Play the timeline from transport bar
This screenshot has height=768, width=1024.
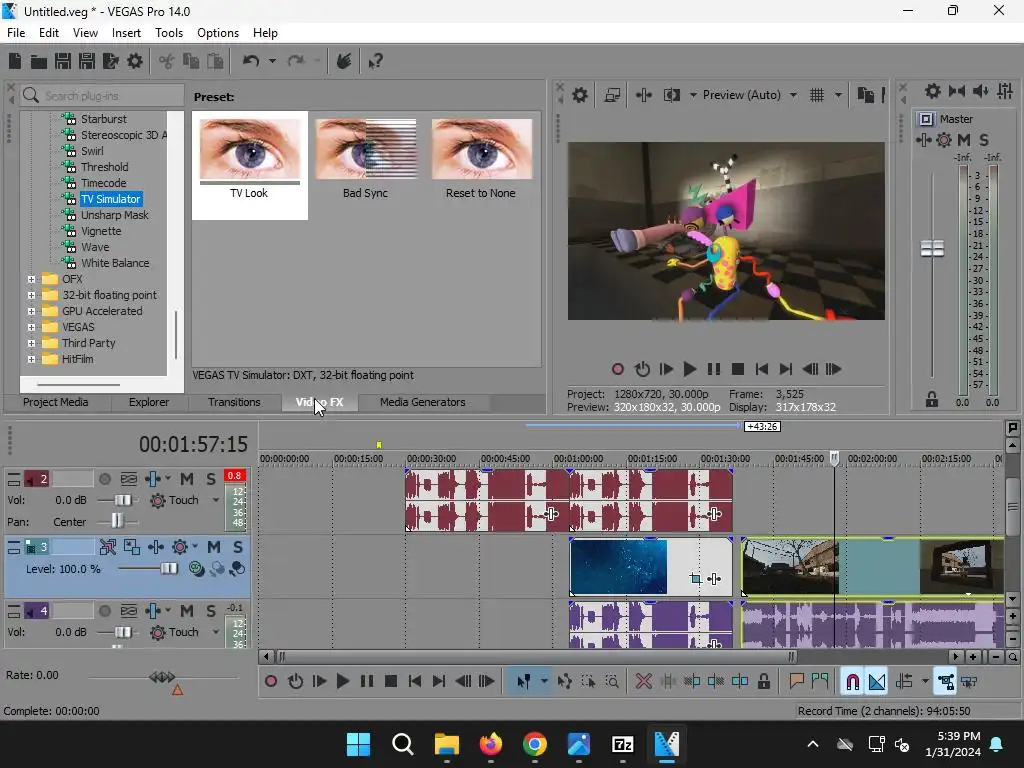pyautogui.click(x=342, y=682)
